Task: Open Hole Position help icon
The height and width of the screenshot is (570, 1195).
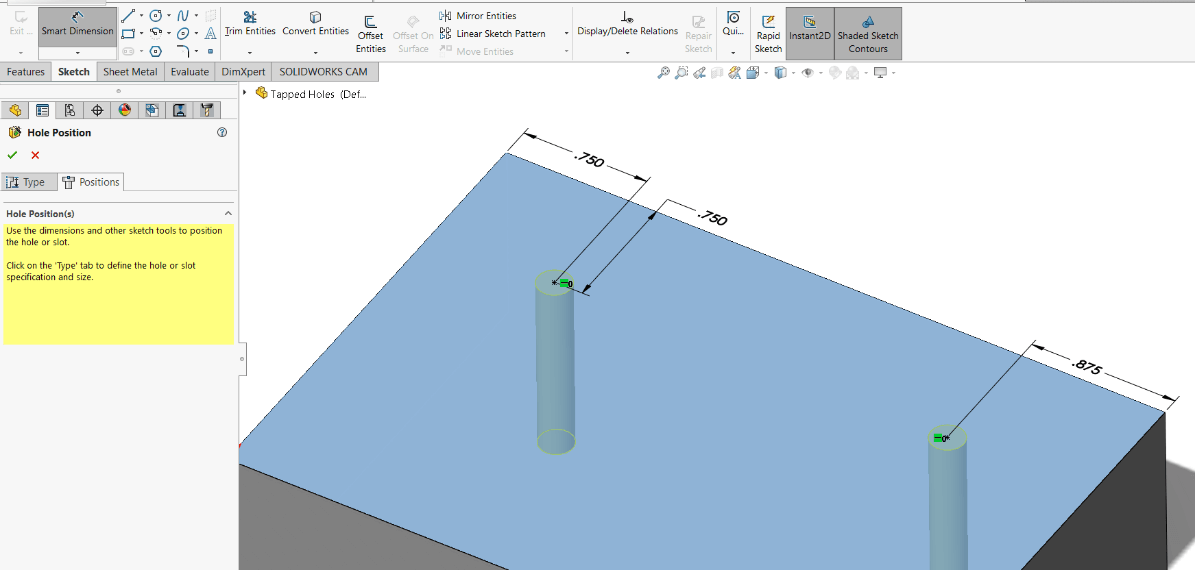Action: [223, 133]
